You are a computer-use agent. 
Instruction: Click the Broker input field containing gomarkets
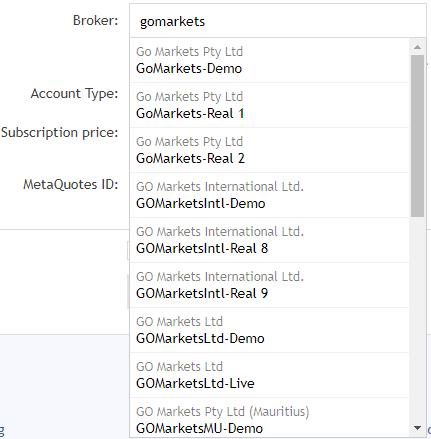pos(278,21)
